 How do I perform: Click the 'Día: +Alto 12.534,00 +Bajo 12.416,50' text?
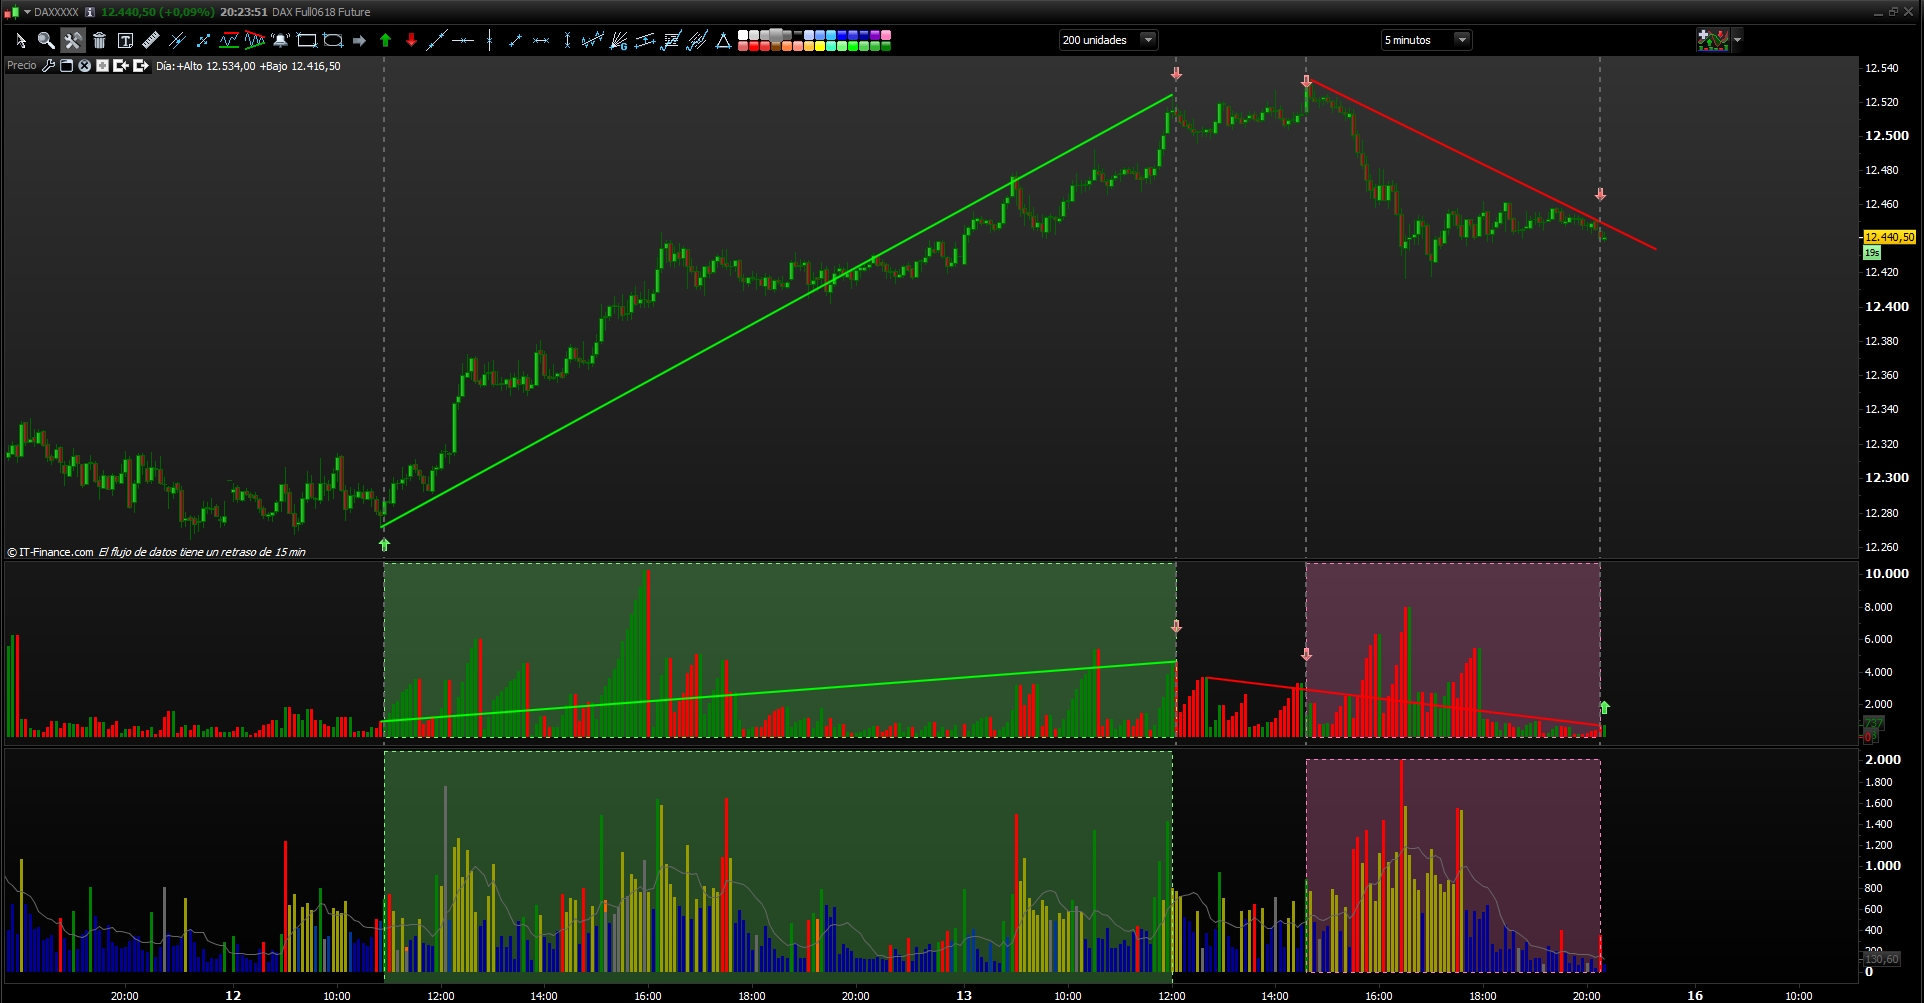248,66
